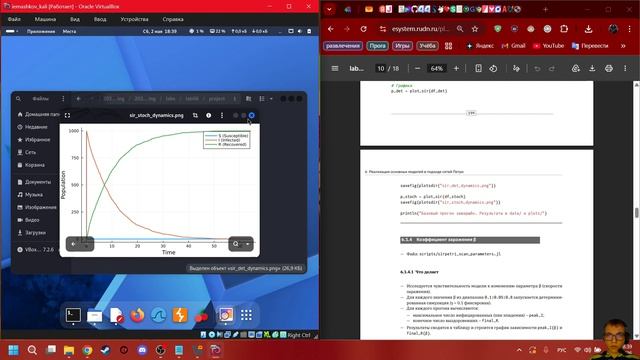Open the Устройства menu in VirtualBox

[134, 19]
